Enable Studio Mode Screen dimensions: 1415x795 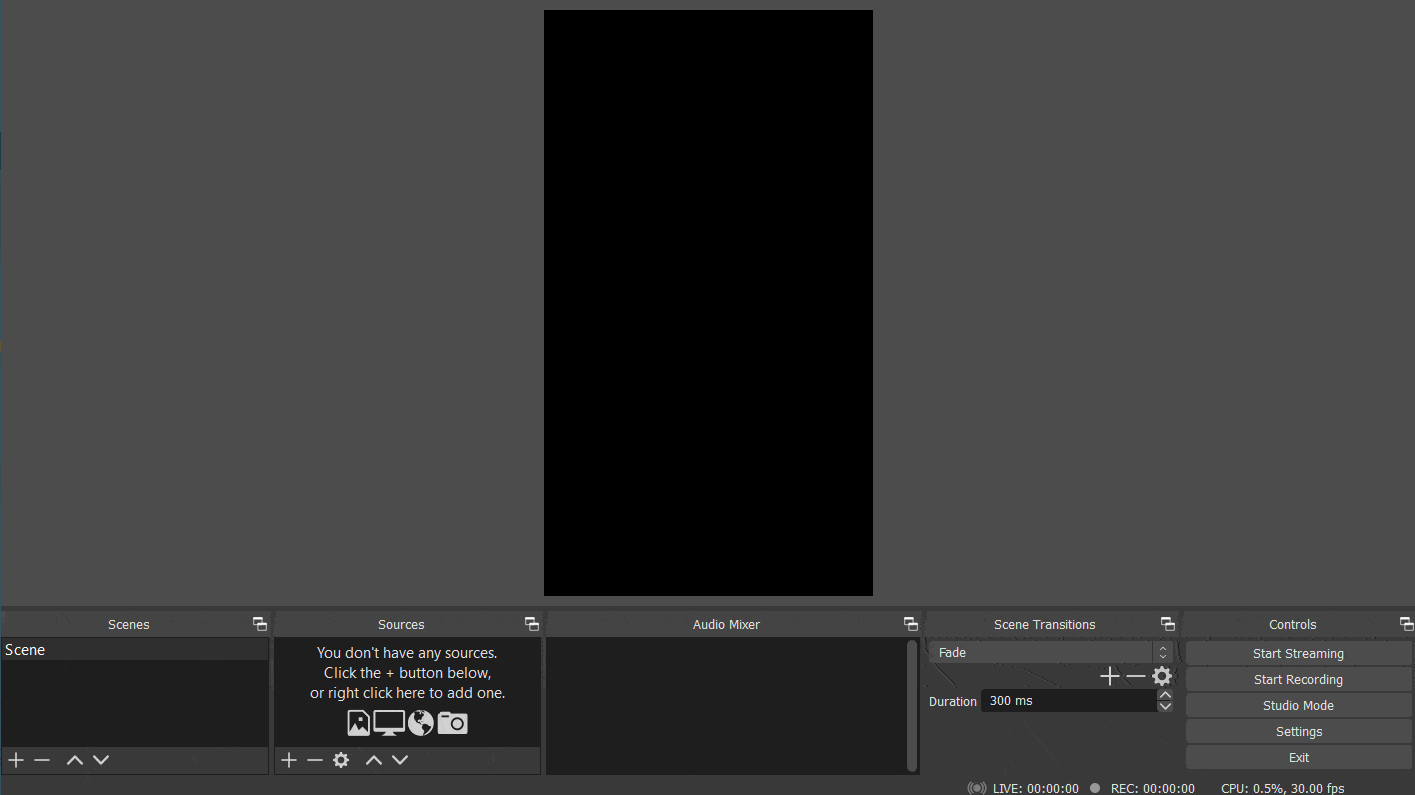pyautogui.click(x=1298, y=705)
